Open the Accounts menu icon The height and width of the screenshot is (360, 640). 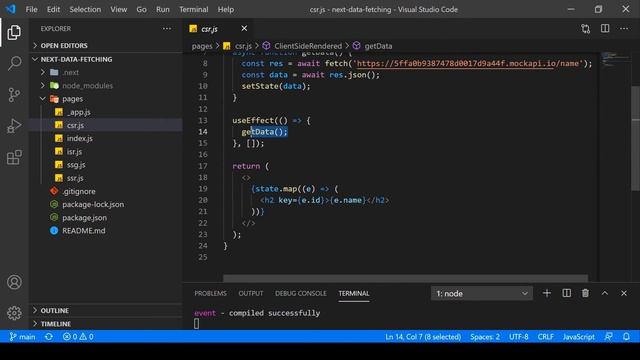(x=14, y=282)
